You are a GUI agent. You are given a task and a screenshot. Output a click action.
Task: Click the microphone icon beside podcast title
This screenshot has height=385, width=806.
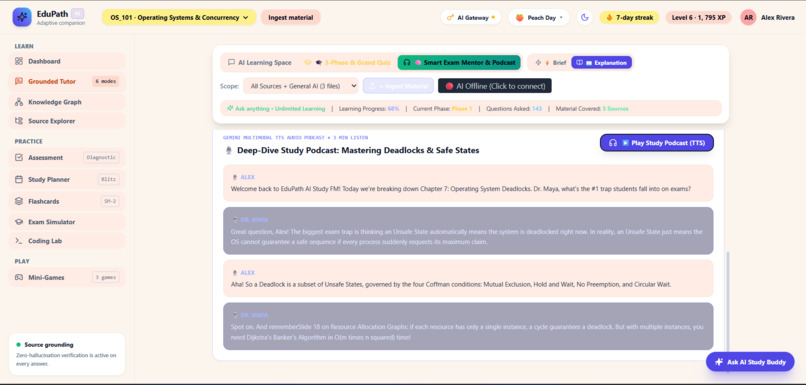[x=229, y=151]
